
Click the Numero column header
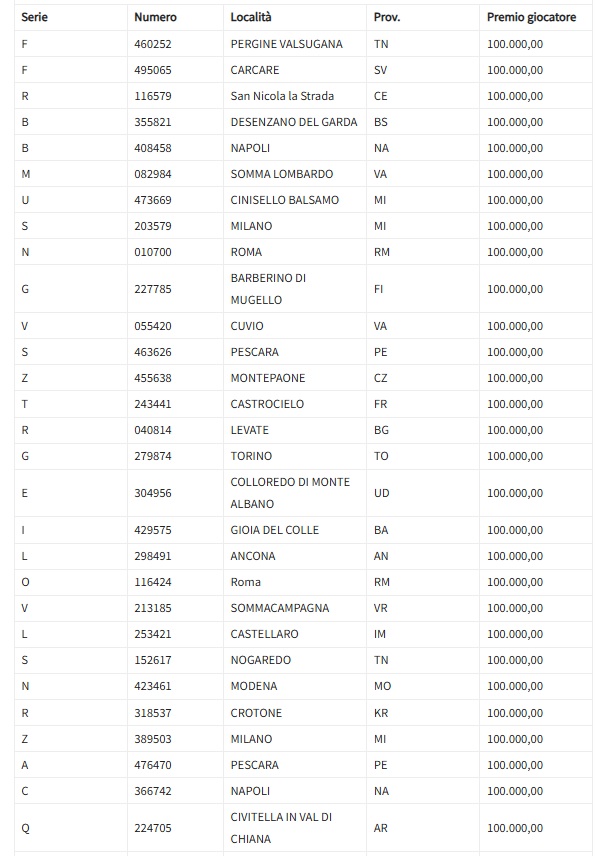(x=155, y=17)
